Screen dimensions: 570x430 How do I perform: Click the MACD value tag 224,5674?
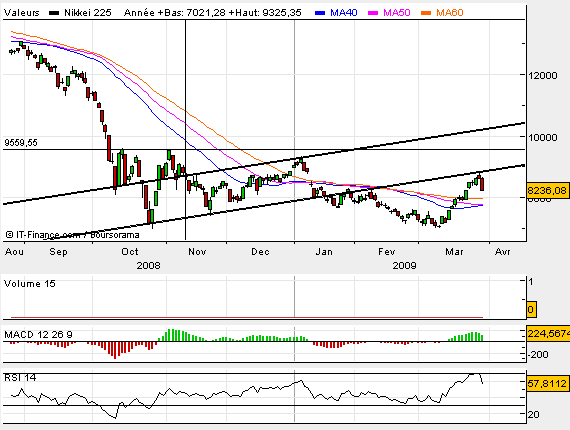548,334
